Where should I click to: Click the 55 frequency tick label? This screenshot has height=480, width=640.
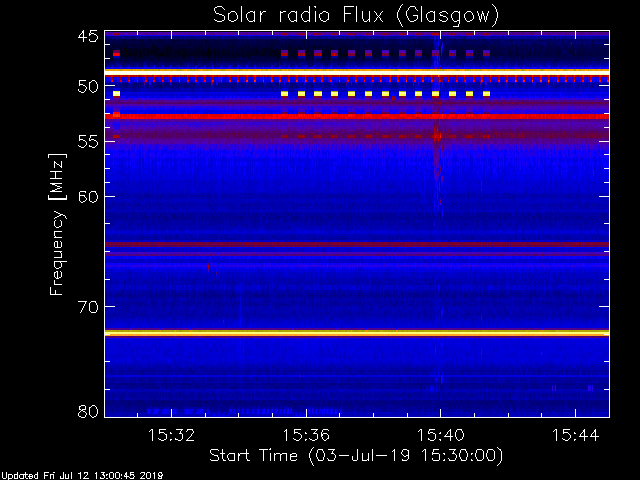click(88, 142)
